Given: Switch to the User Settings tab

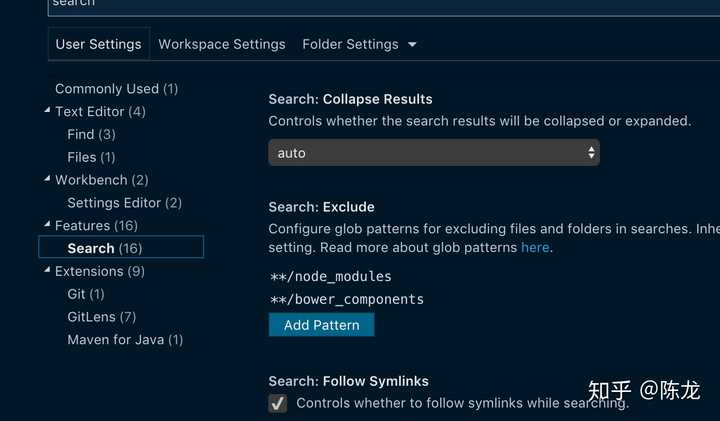Looking at the screenshot, I should (98, 44).
